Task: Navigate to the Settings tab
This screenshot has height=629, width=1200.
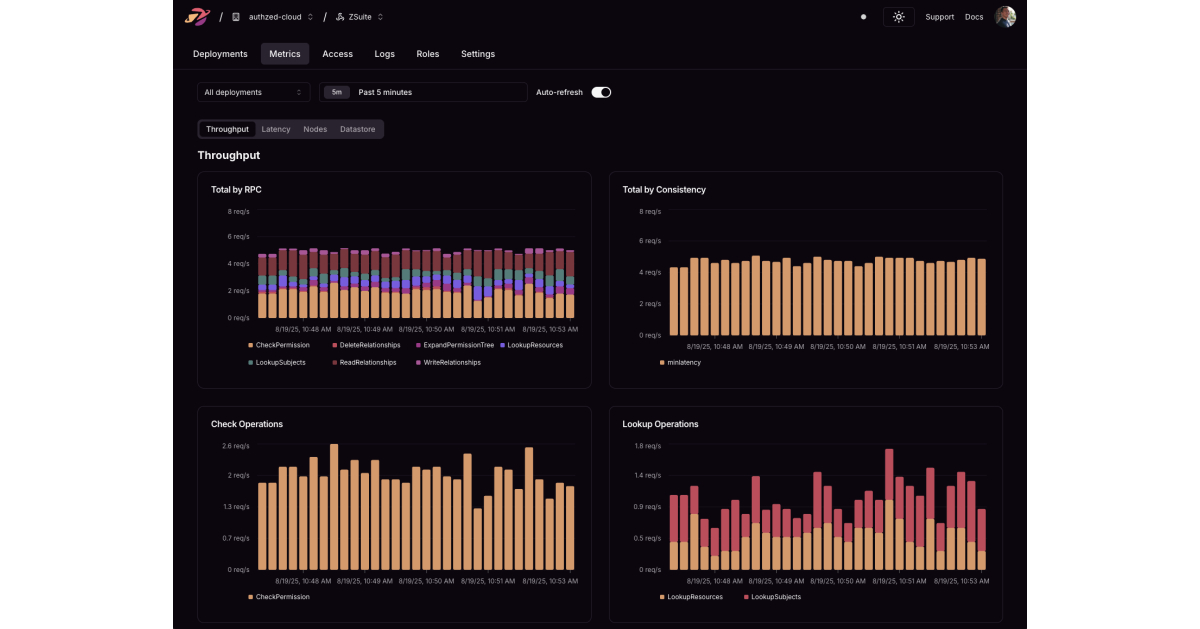Action: tap(478, 54)
